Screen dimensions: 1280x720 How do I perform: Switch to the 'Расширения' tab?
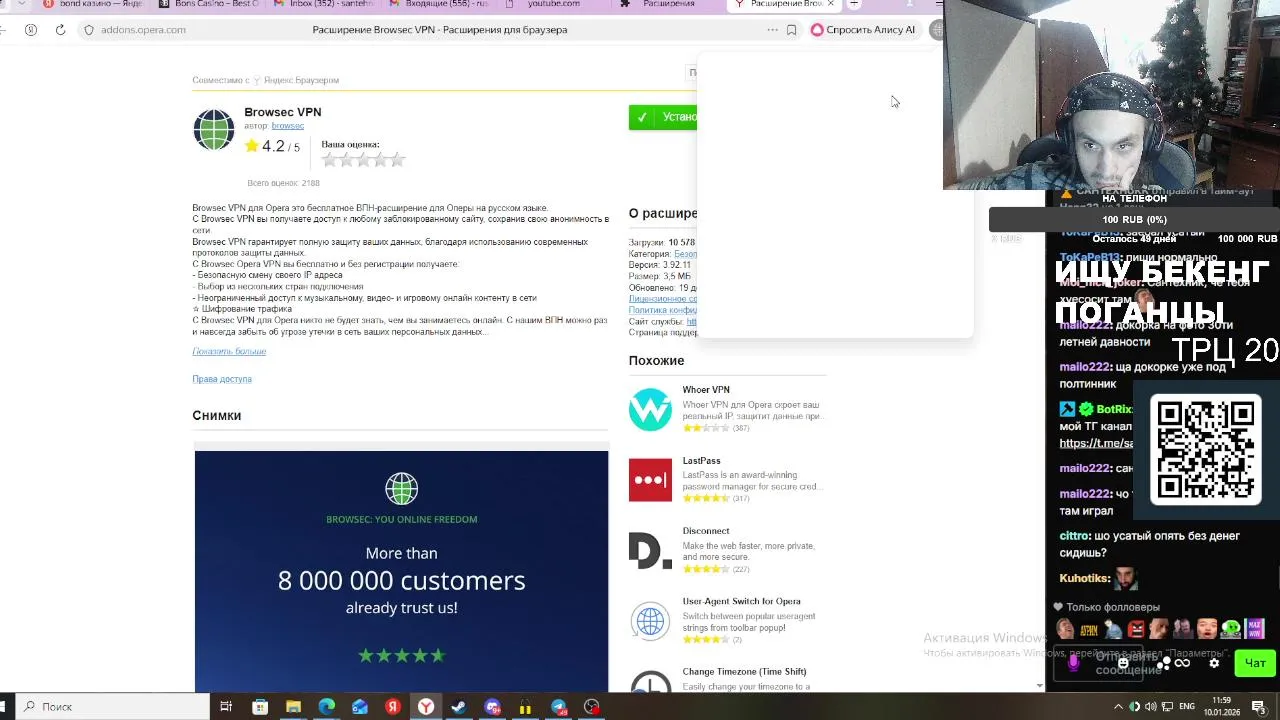click(669, 4)
